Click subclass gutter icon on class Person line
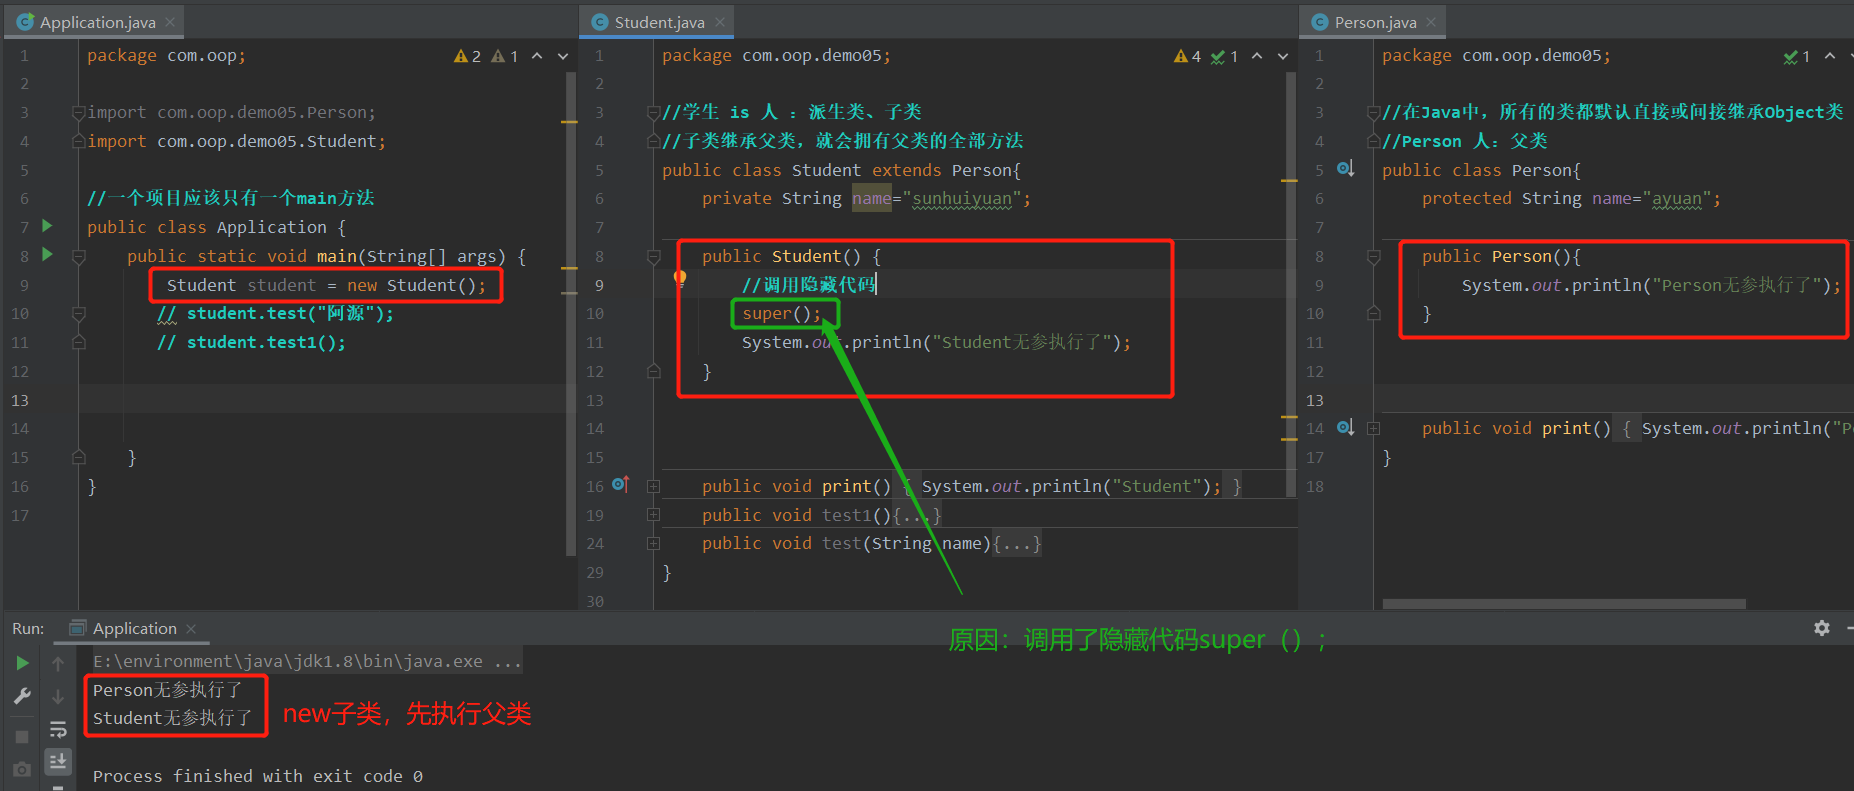The image size is (1854, 791). 1346,168
